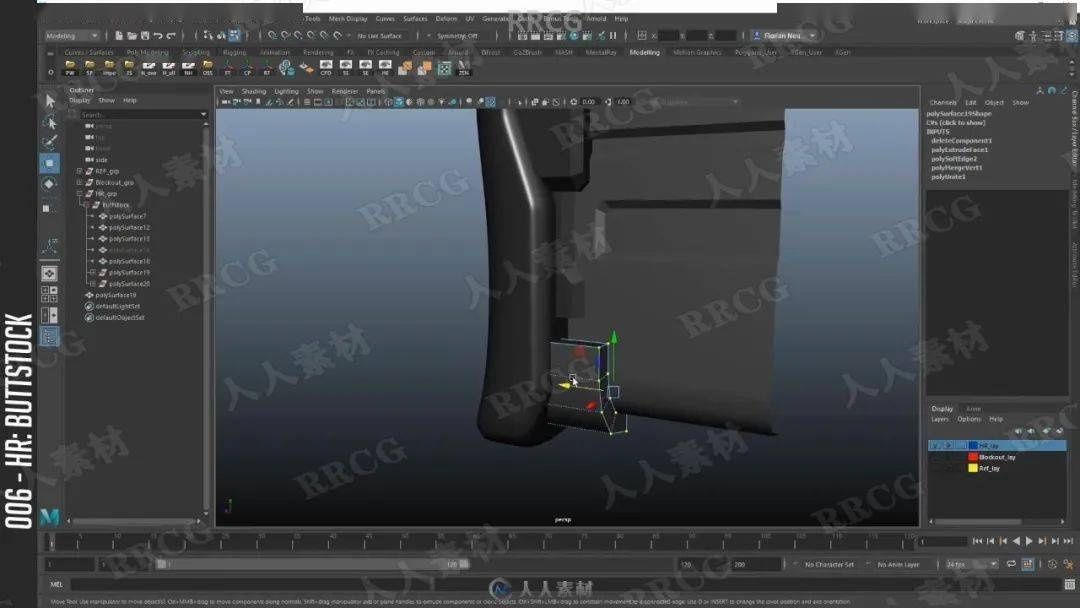Image resolution: width=1080 pixels, height=608 pixels.
Task: Click the CP shelf button
Action: click(247, 67)
